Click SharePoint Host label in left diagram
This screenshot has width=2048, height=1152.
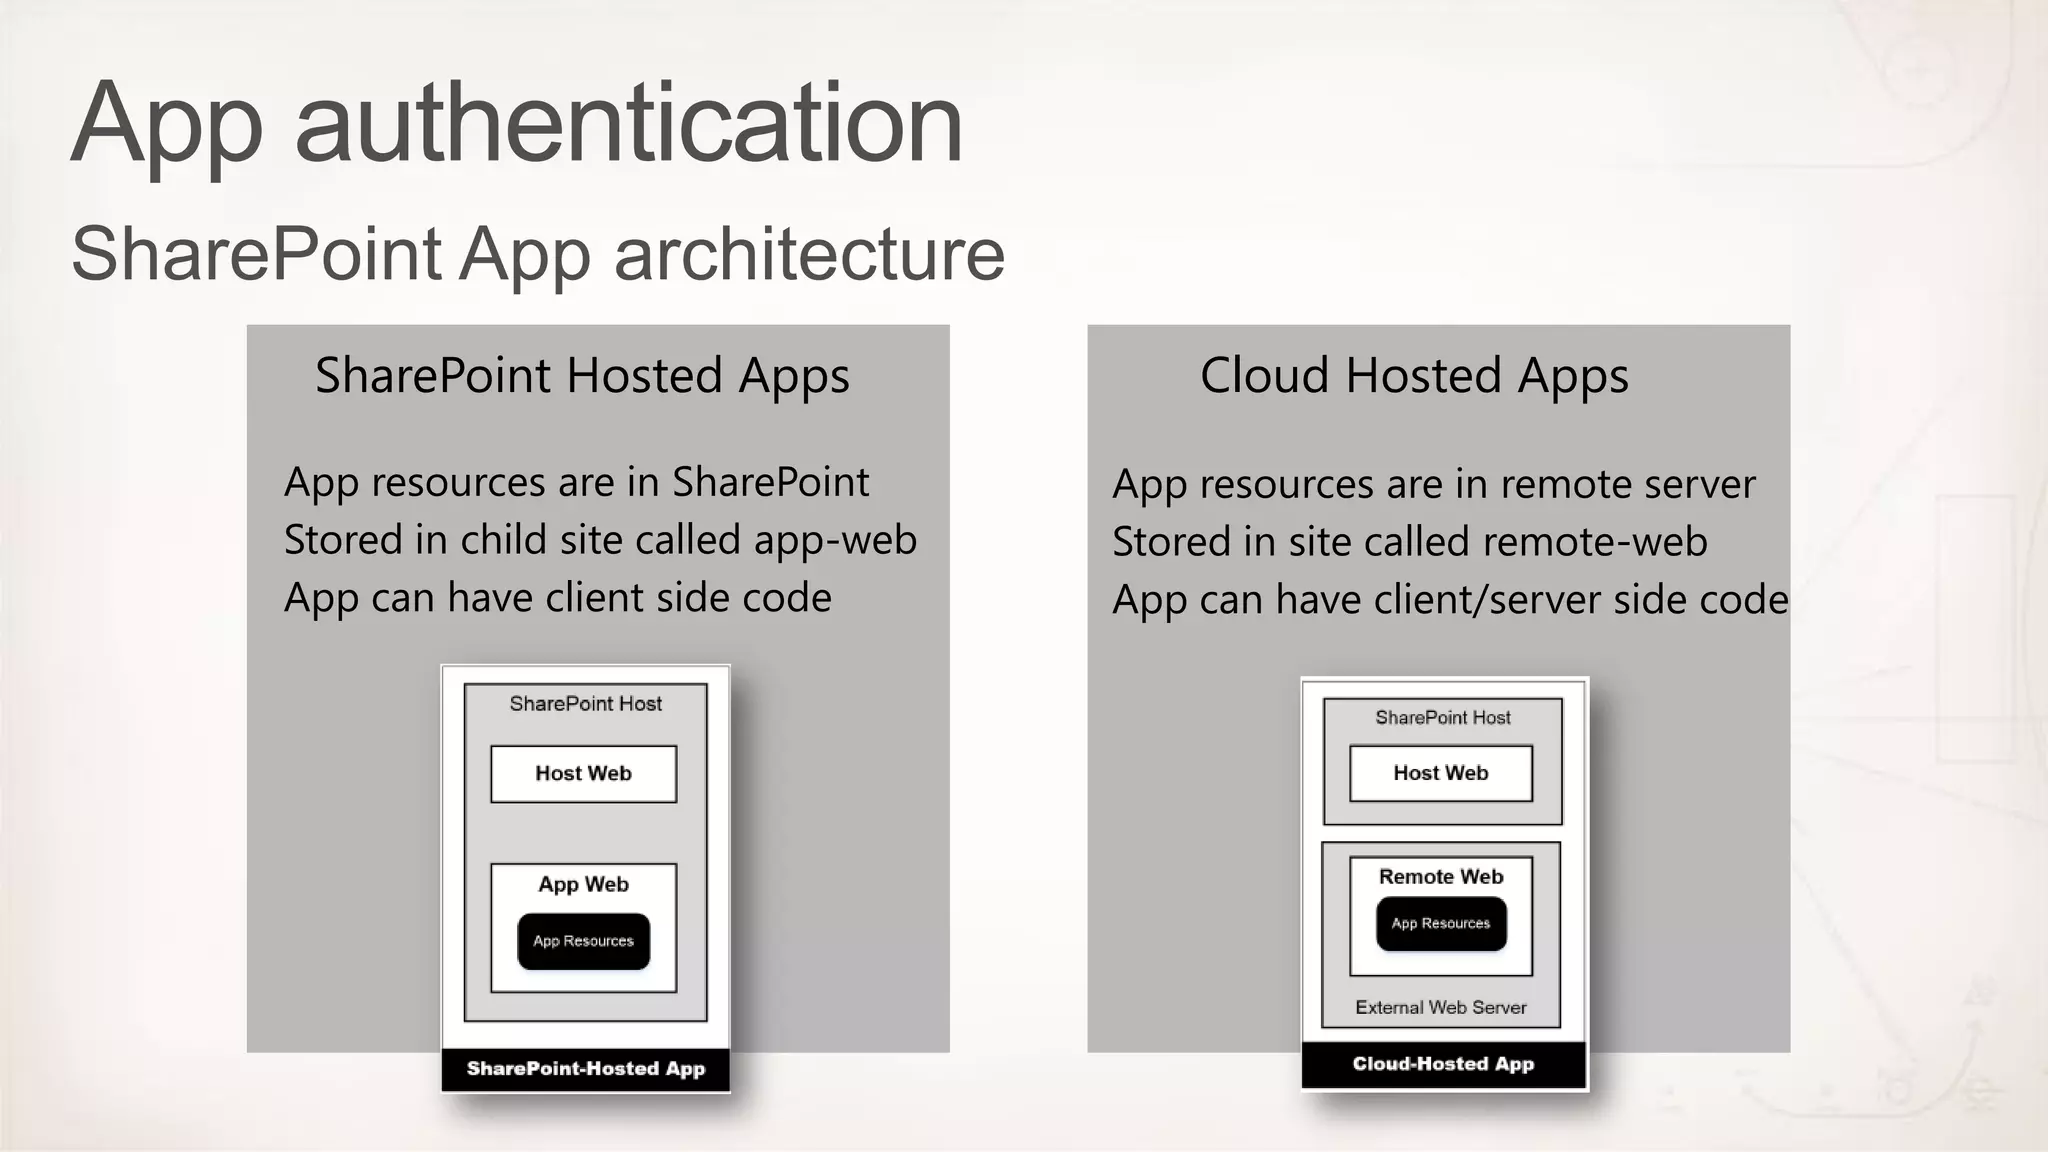(x=585, y=704)
